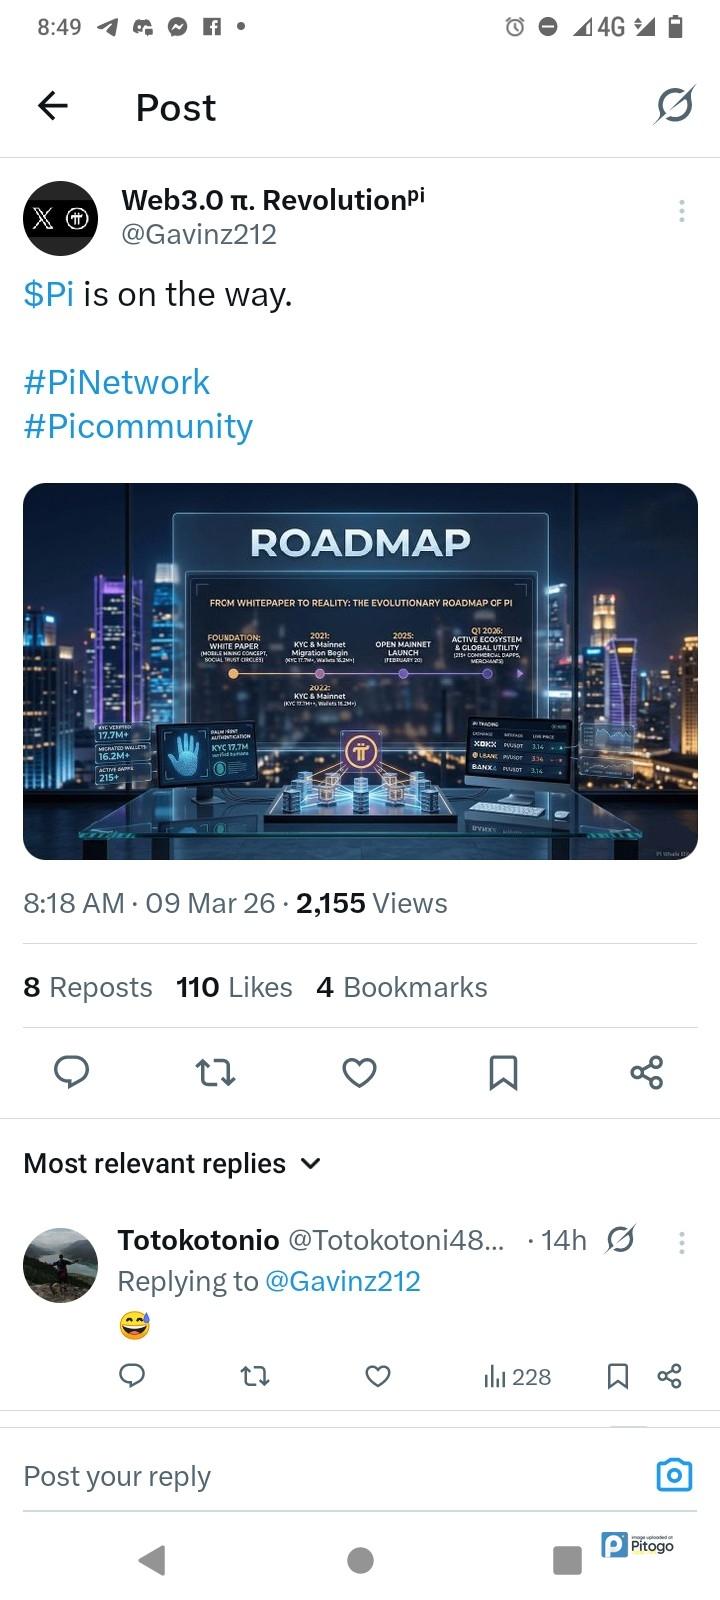Open the Web3.0 π Revolution profile avatar
720x1600 pixels.
point(60,218)
